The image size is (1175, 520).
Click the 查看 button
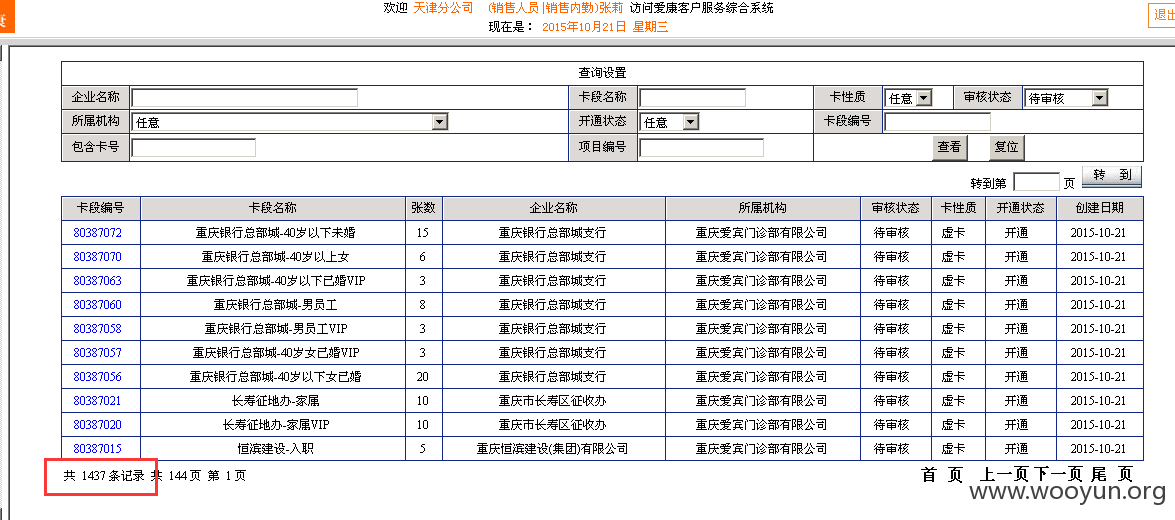click(x=949, y=148)
